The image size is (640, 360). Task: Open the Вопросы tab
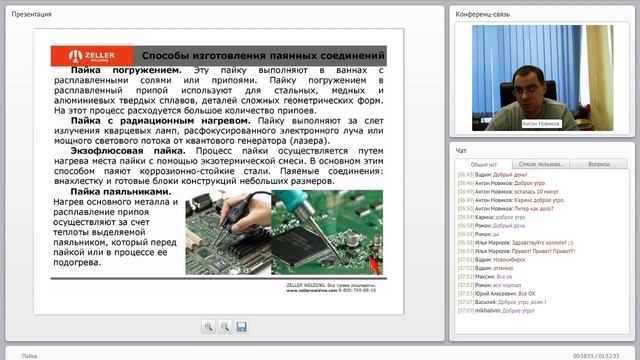pos(599,164)
